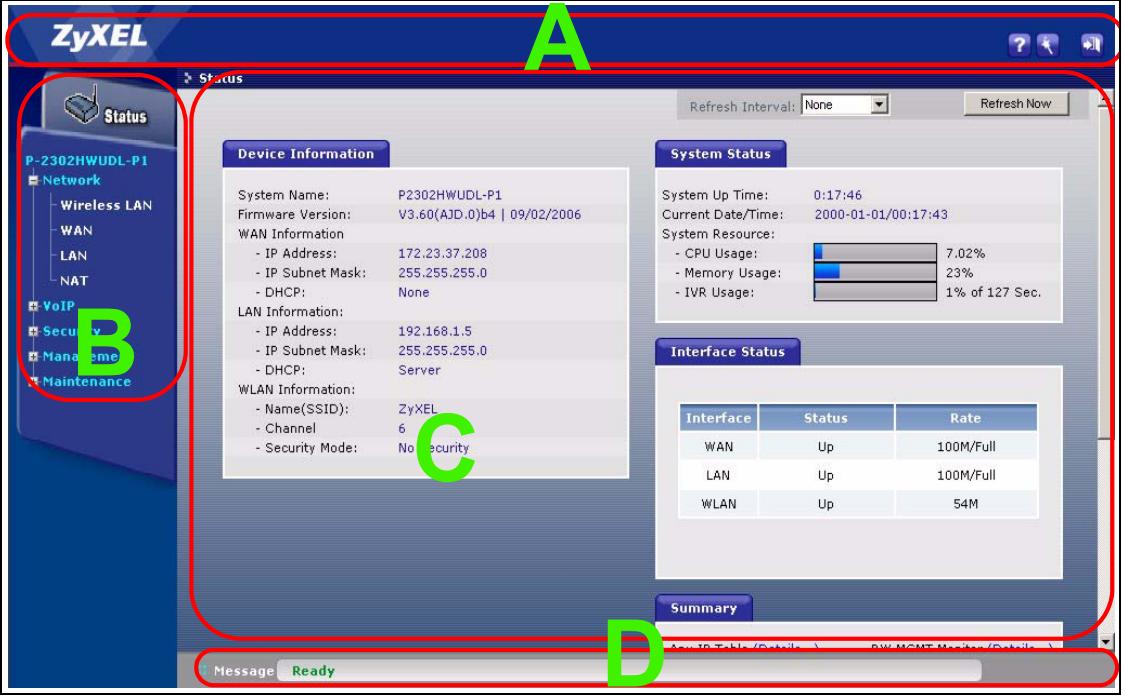
Task: Click the Memory Usage progress bar
Action: [875, 273]
